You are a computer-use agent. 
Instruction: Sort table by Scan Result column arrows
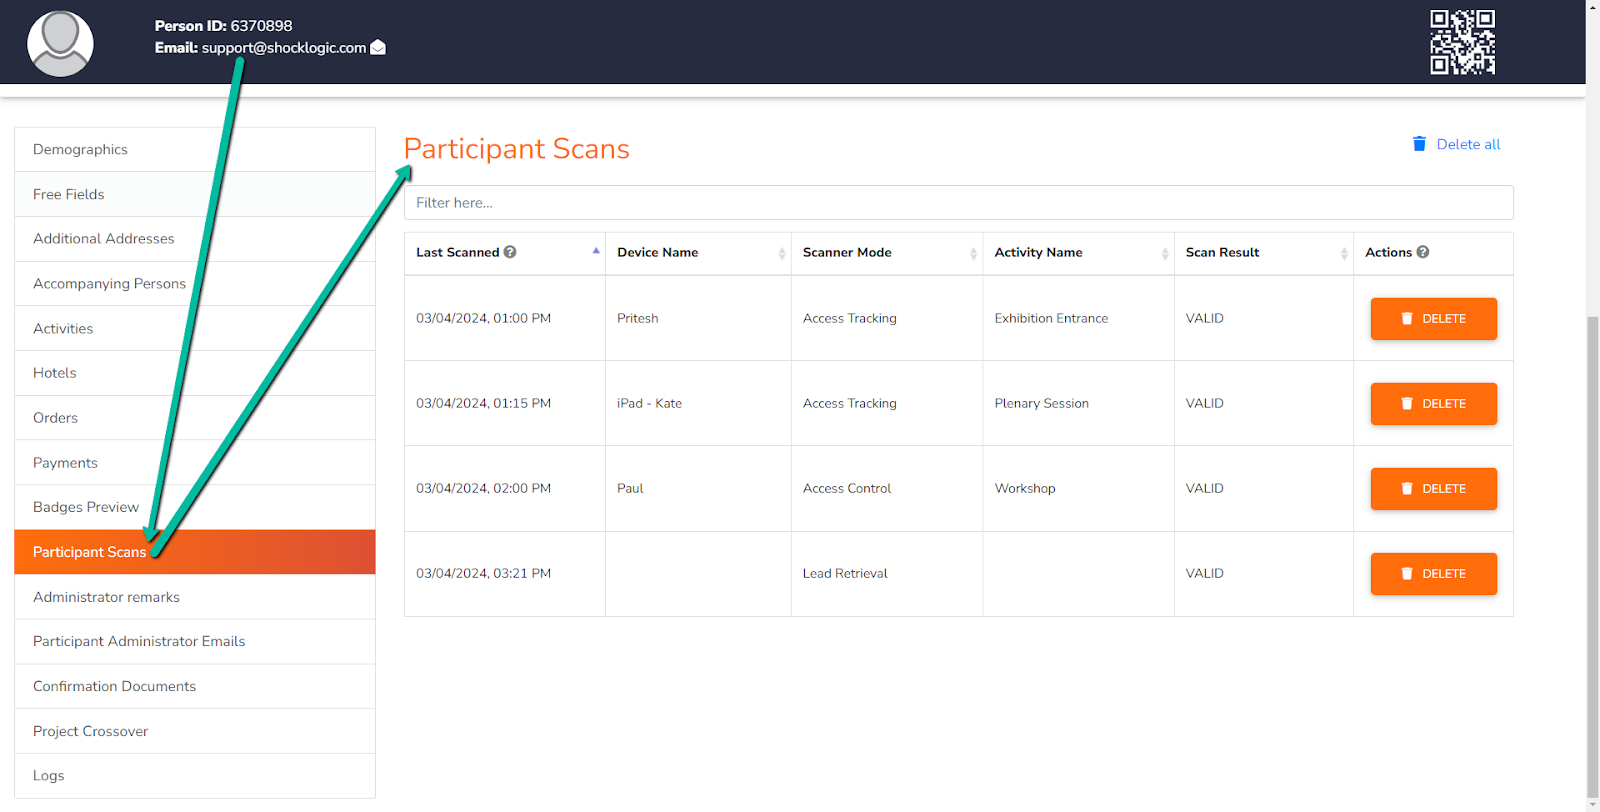1344,254
